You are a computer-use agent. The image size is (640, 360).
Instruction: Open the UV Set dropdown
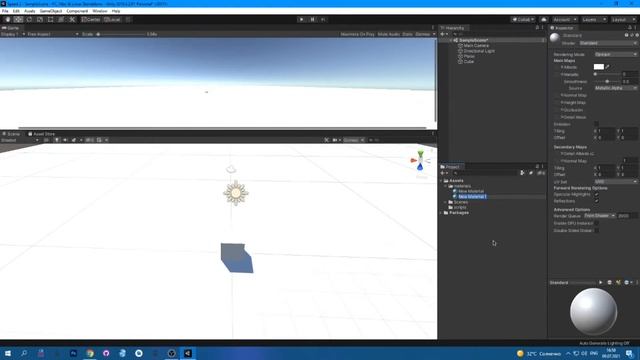(x=616, y=182)
